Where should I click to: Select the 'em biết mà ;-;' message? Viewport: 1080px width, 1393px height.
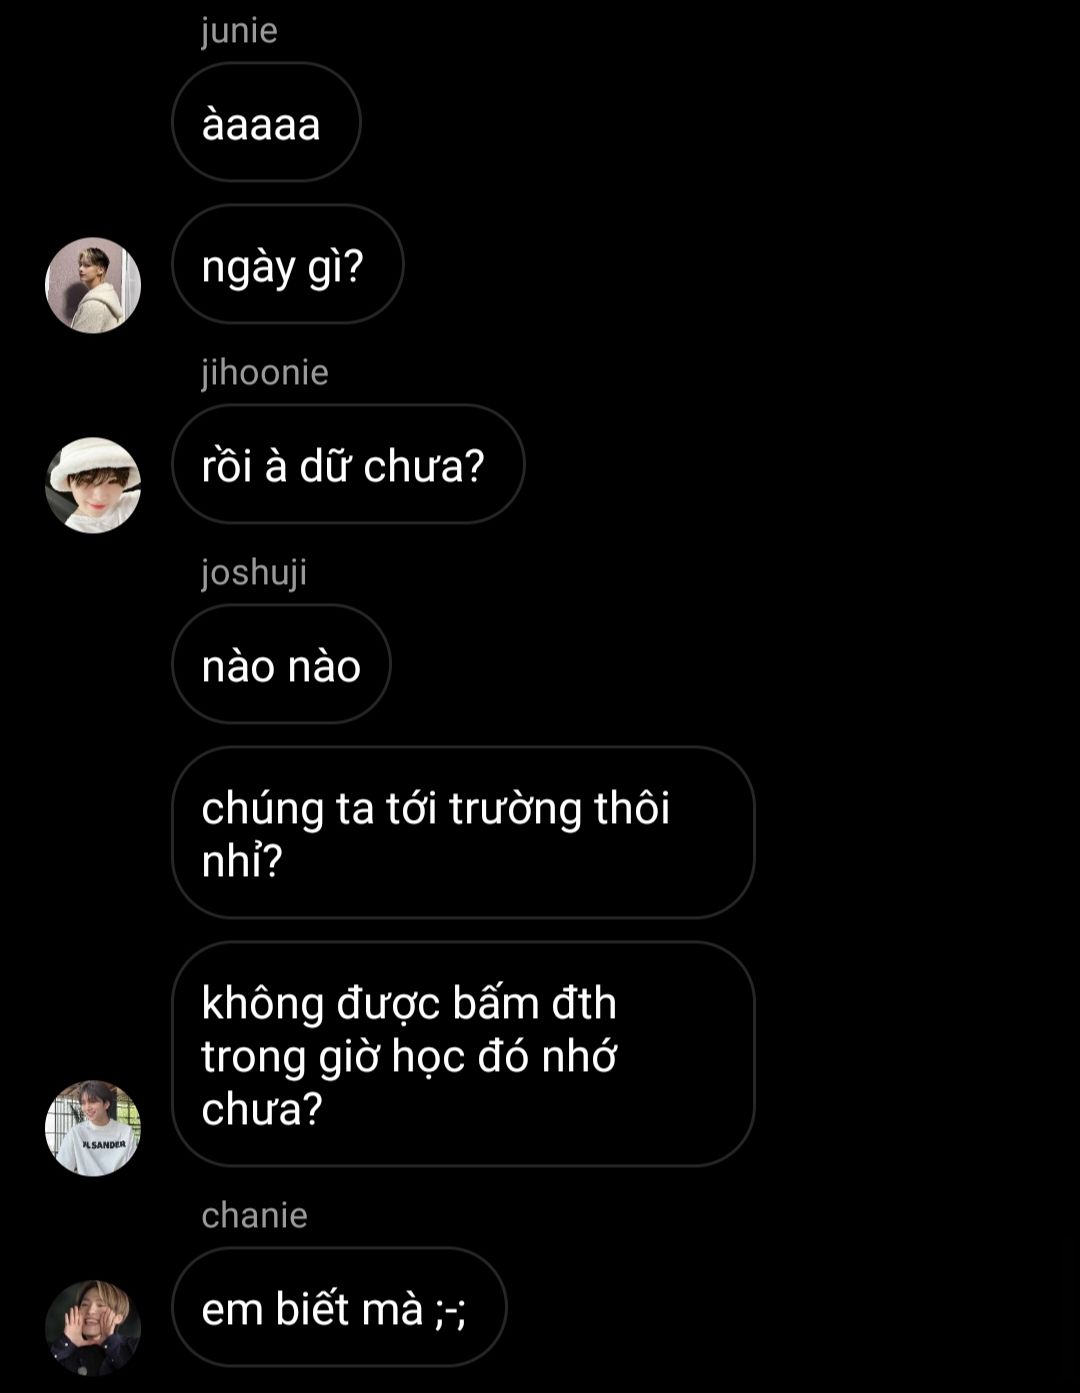(x=339, y=1307)
